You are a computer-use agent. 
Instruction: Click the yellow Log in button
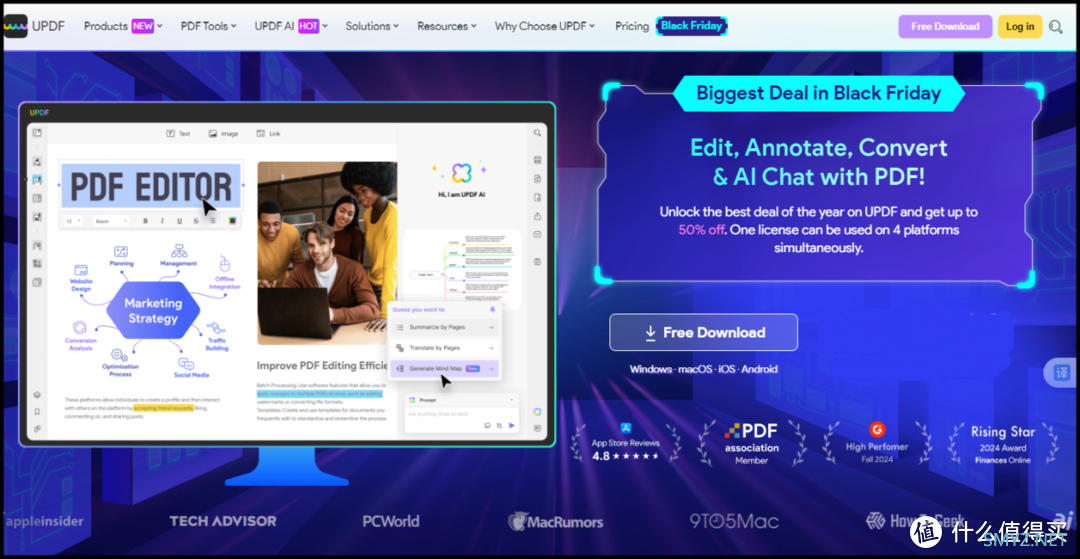coord(1020,27)
